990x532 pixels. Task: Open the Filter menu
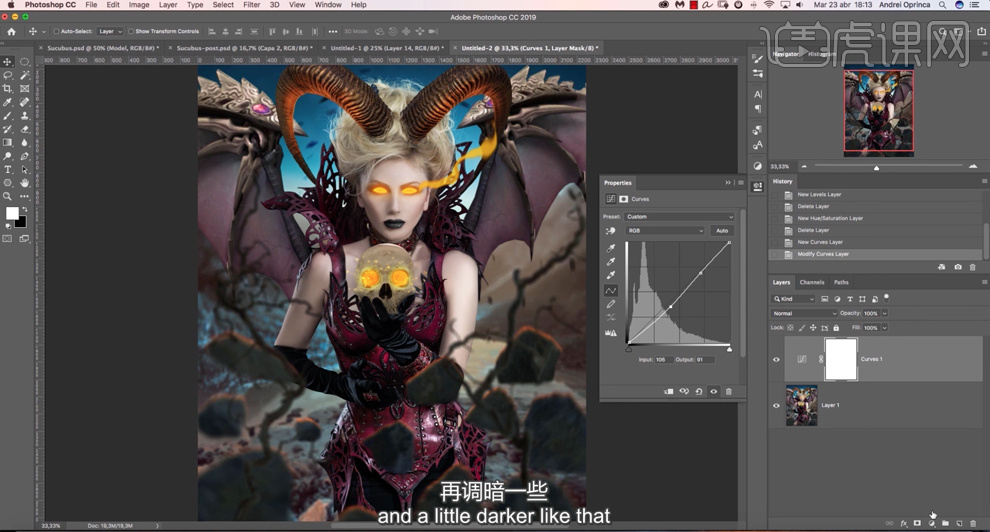click(252, 5)
